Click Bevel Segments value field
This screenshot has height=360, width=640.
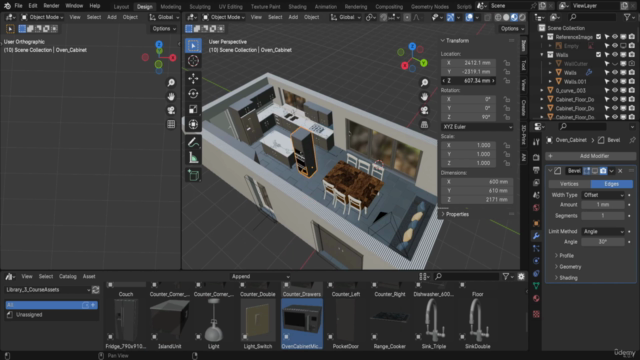(603, 216)
